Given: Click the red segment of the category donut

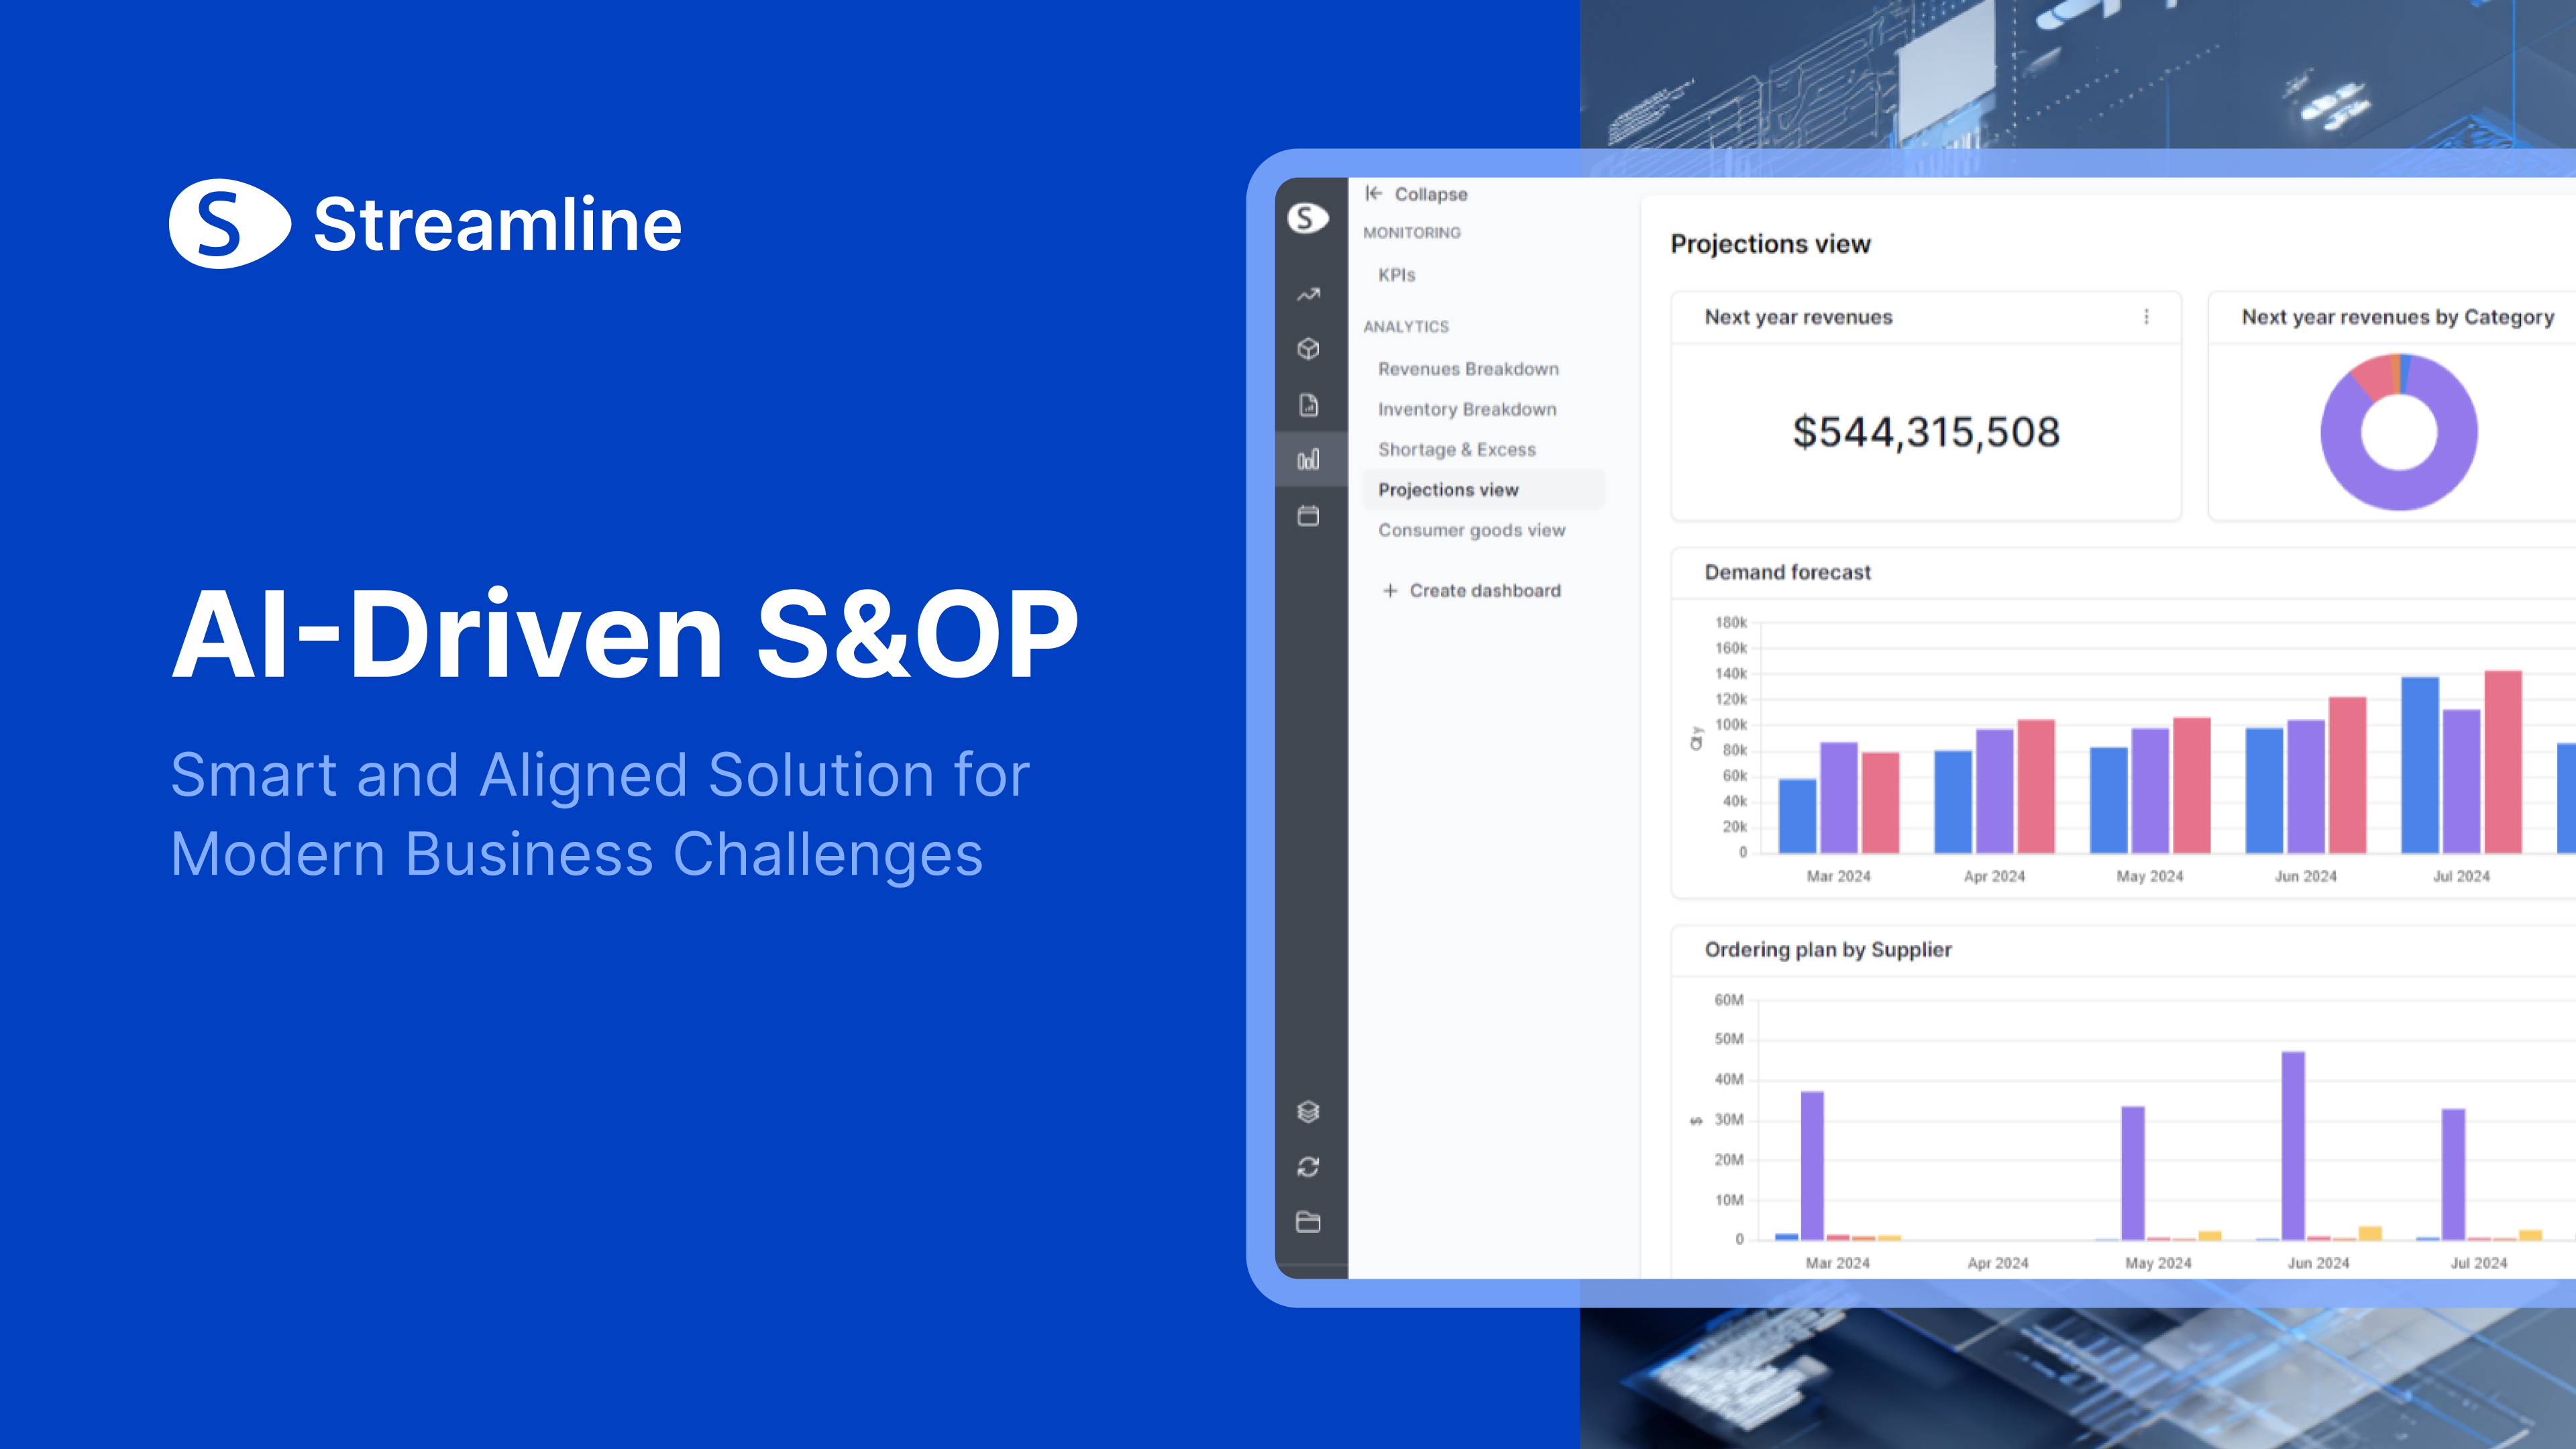Looking at the screenshot, I should click(x=2375, y=378).
